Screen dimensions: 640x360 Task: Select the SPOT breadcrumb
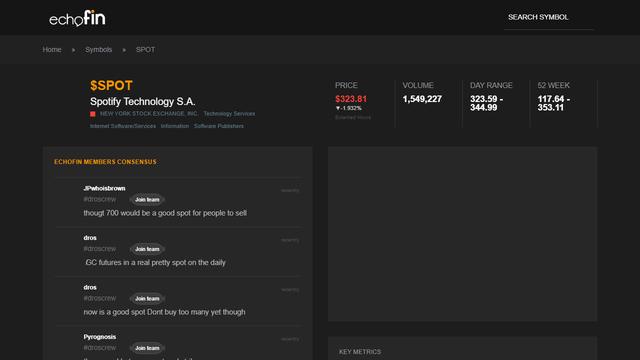tap(145, 49)
